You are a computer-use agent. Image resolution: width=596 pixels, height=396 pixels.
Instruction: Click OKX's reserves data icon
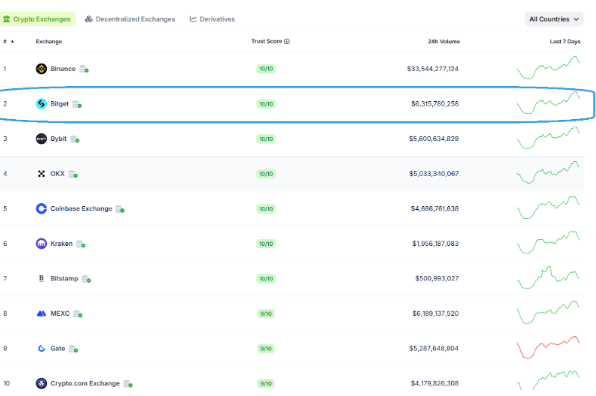[x=73, y=174]
